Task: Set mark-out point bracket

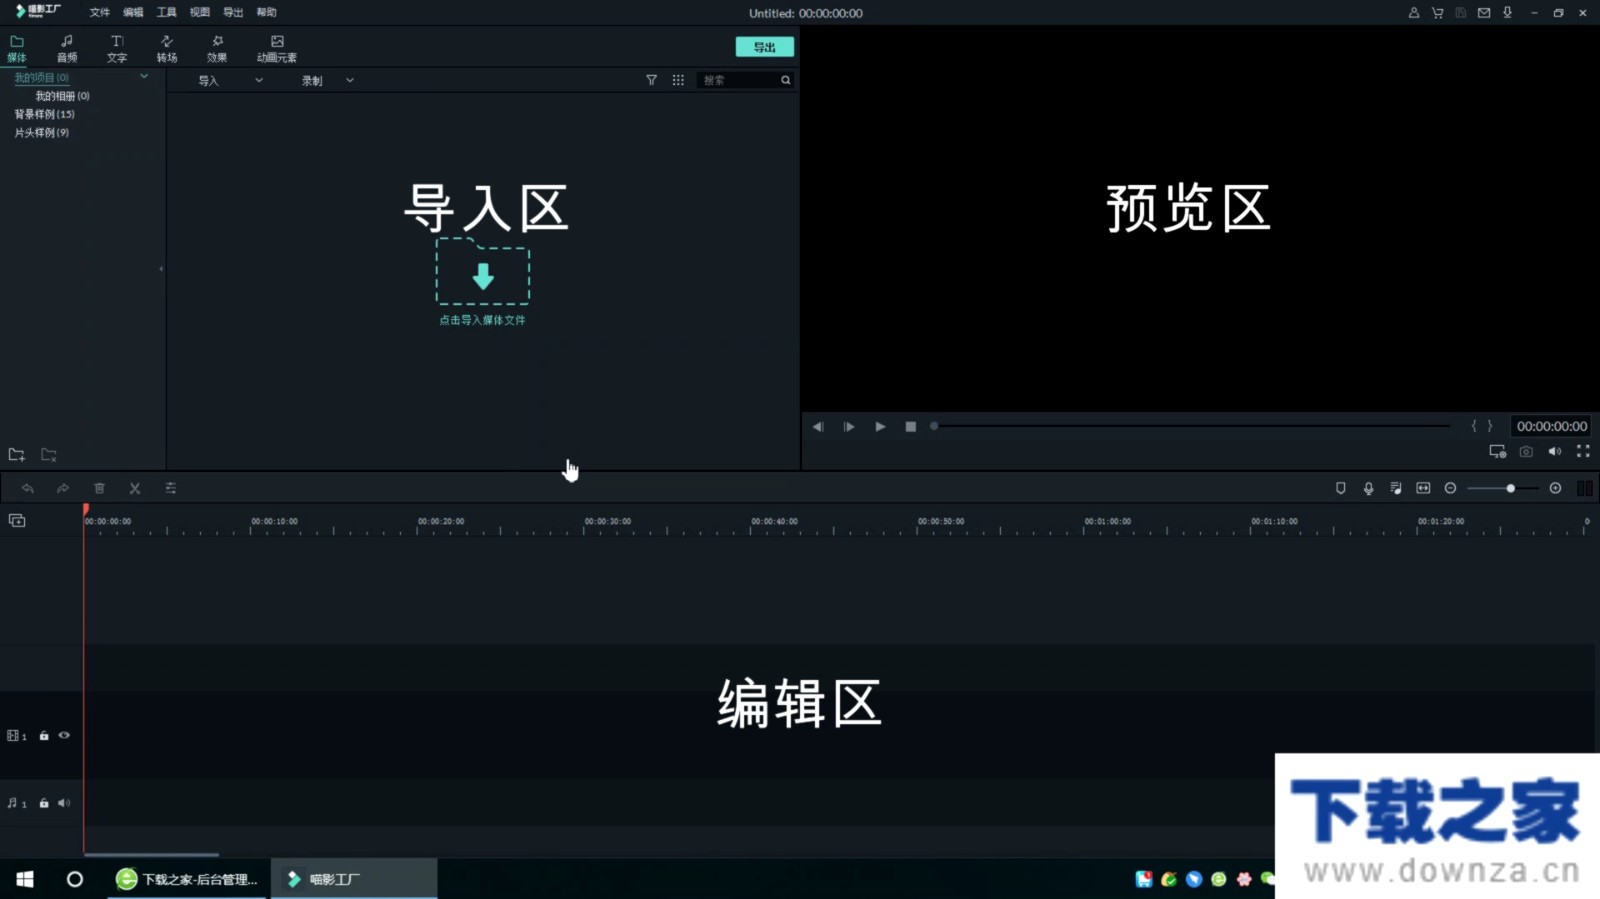Action: tap(1490, 426)
